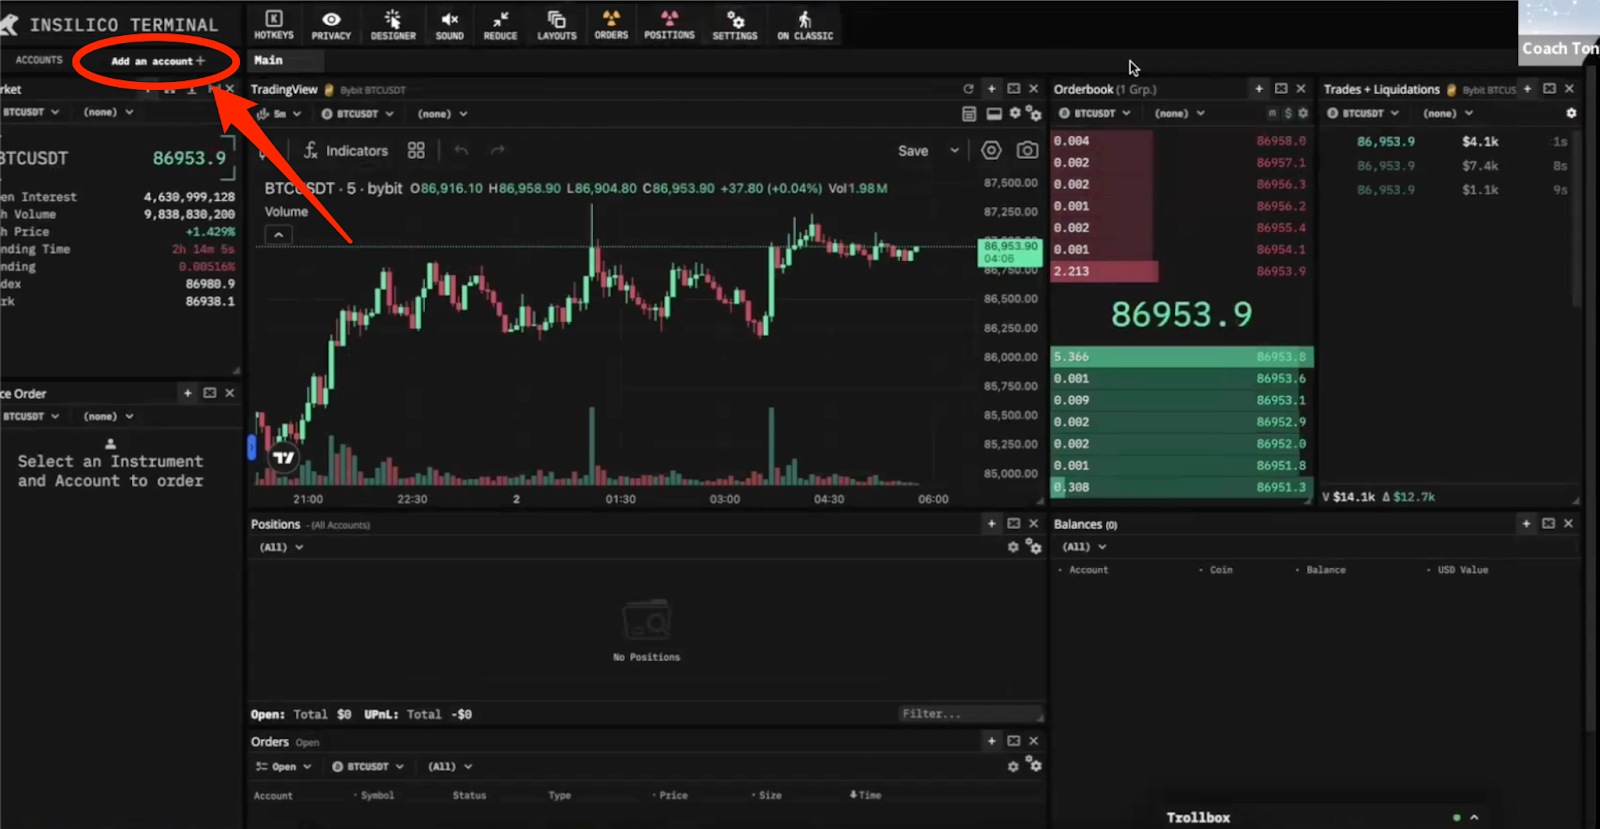Undo last chart action

[x=461, y=150]
